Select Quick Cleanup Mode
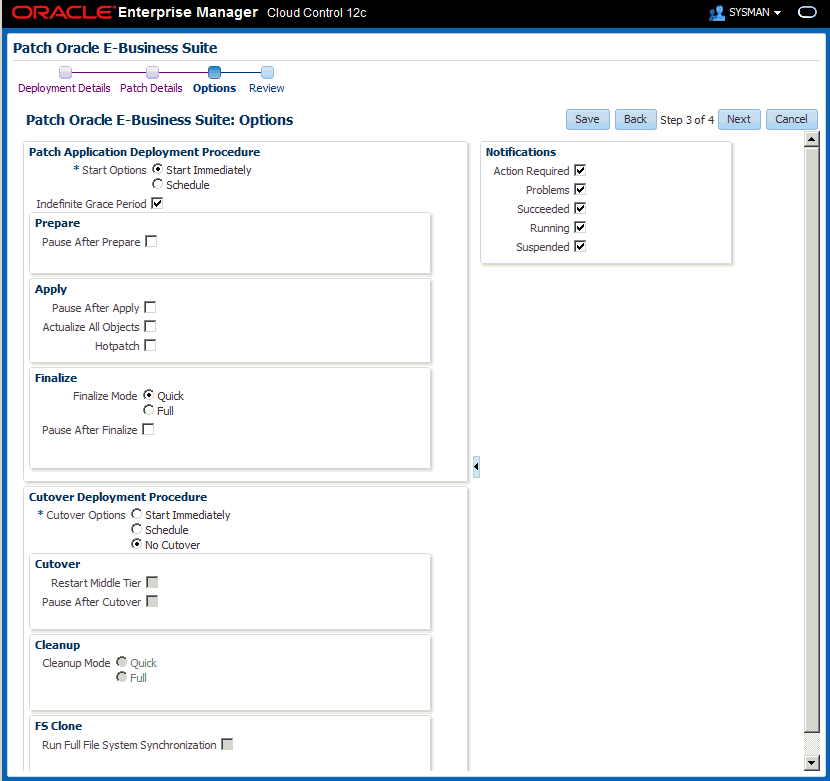830x781 pixels. coord(122,662)
